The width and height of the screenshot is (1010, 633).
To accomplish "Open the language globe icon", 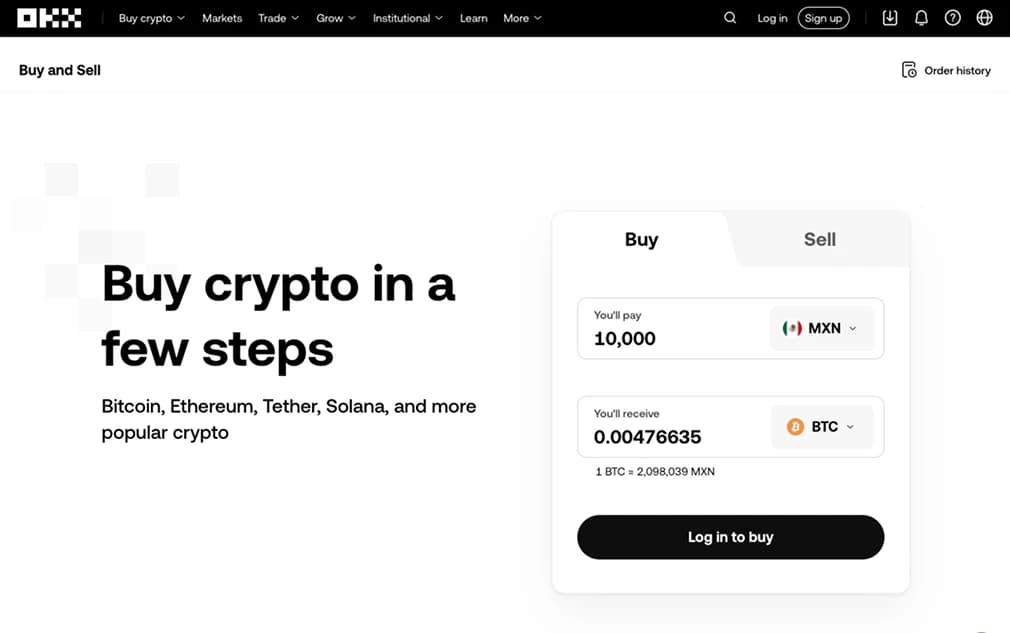I will (984, 18).
